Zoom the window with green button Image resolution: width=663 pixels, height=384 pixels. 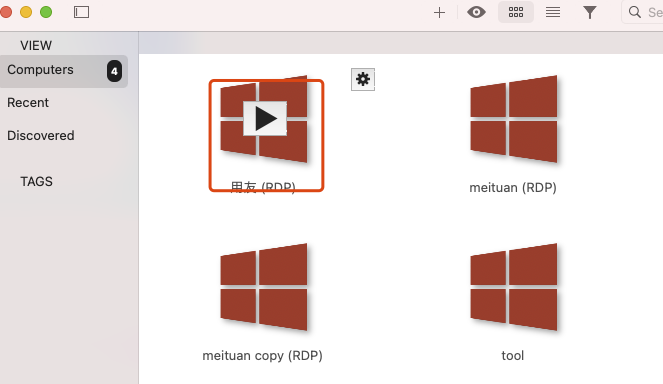pyautogui.click(x=46, y=12)
